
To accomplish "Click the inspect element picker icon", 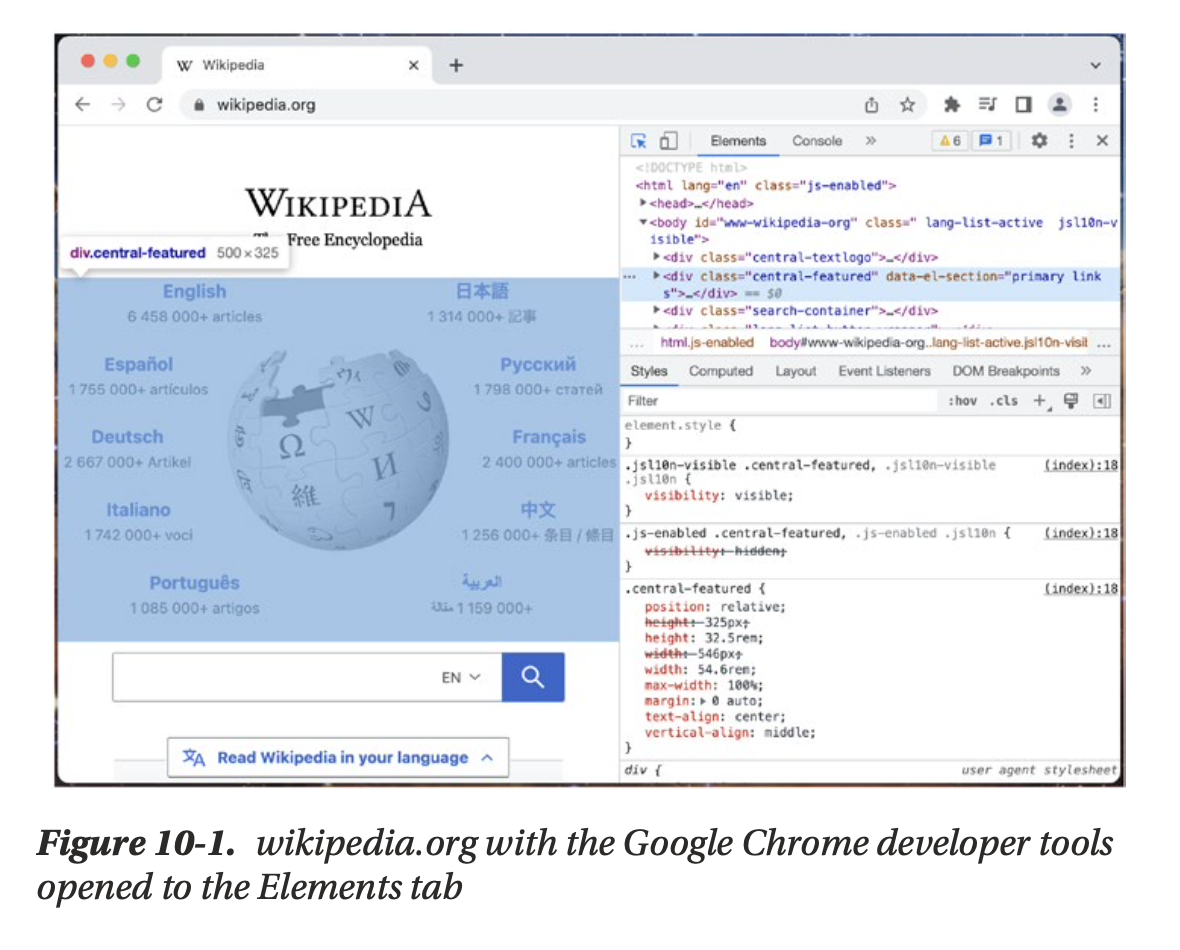I will pyautogui.click(x=639, y=141).
